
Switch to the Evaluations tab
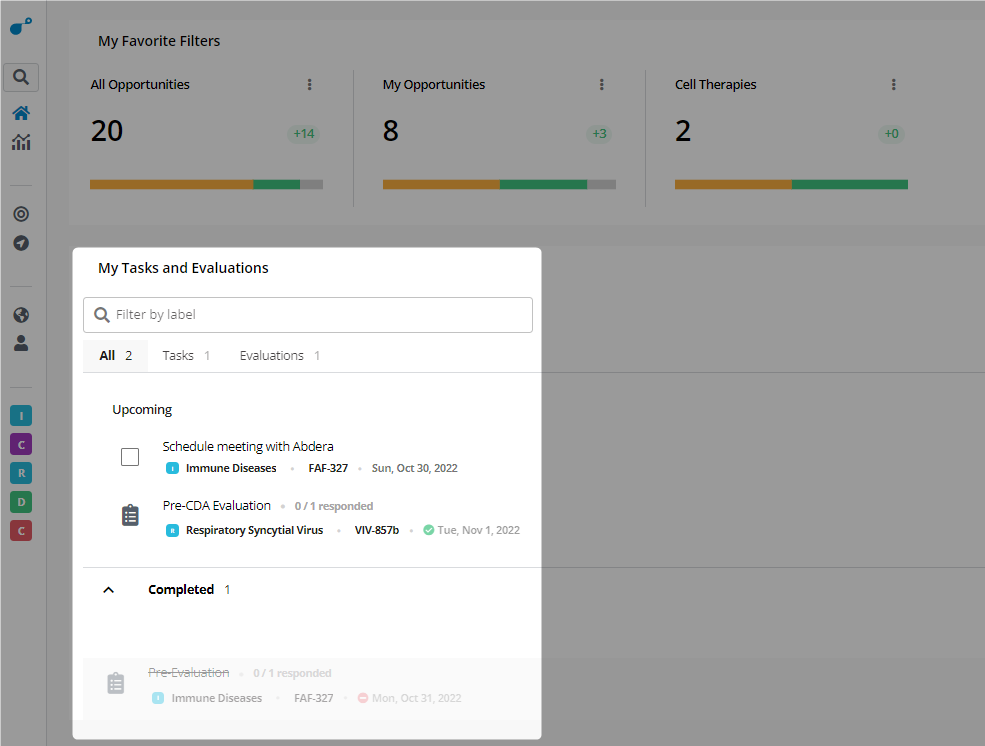point(280,355)
